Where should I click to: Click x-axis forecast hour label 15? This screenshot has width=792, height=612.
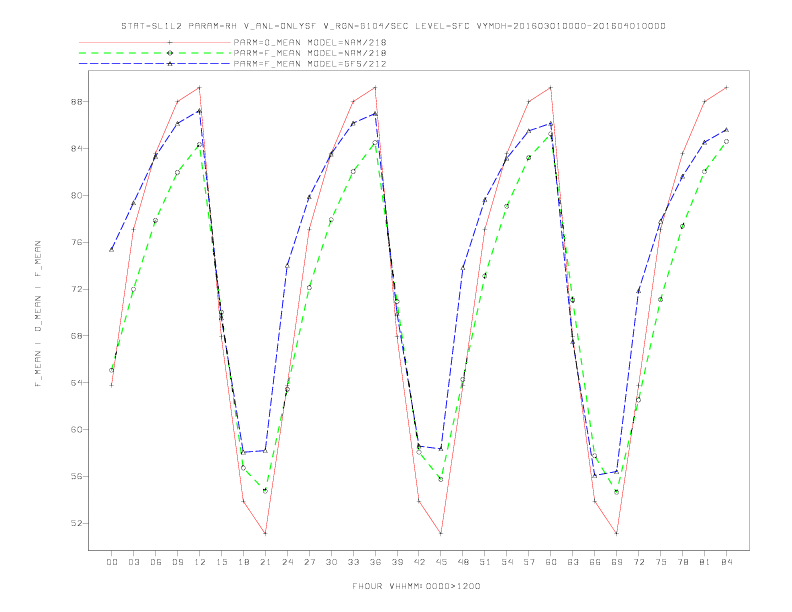[x=221, y=562]
